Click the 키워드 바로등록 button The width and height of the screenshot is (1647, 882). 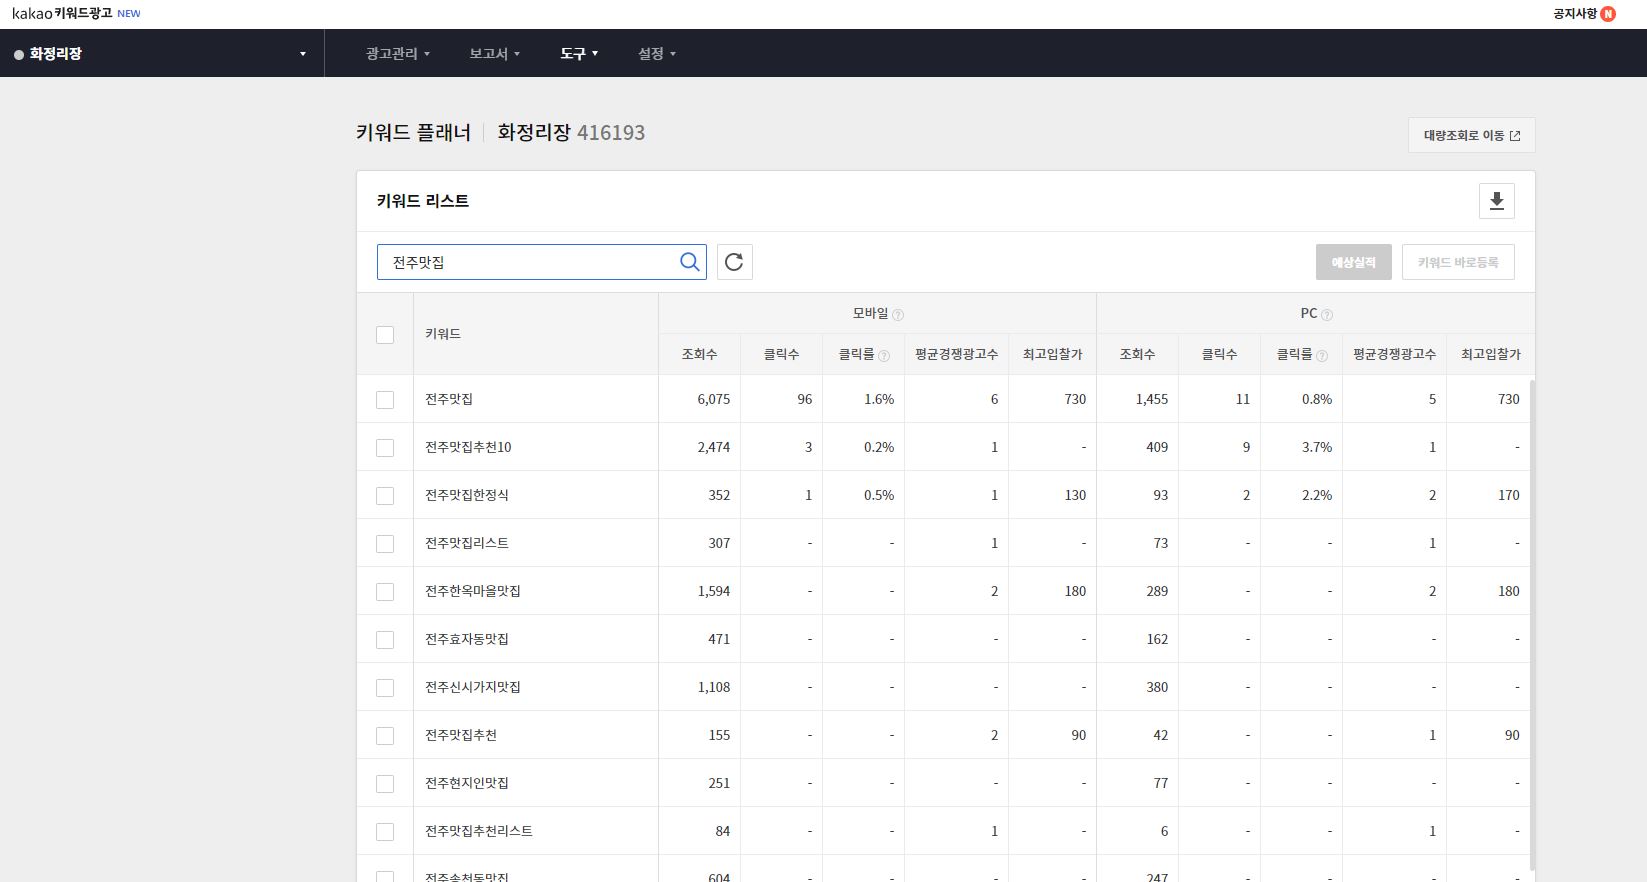[x=1457, y=262]
